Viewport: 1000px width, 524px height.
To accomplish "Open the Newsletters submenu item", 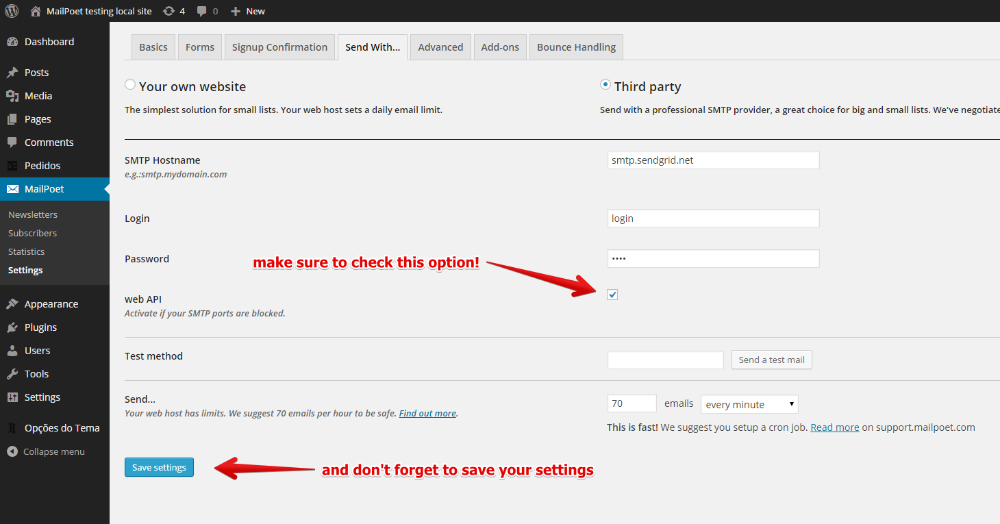I will click(x=33, y=215).
